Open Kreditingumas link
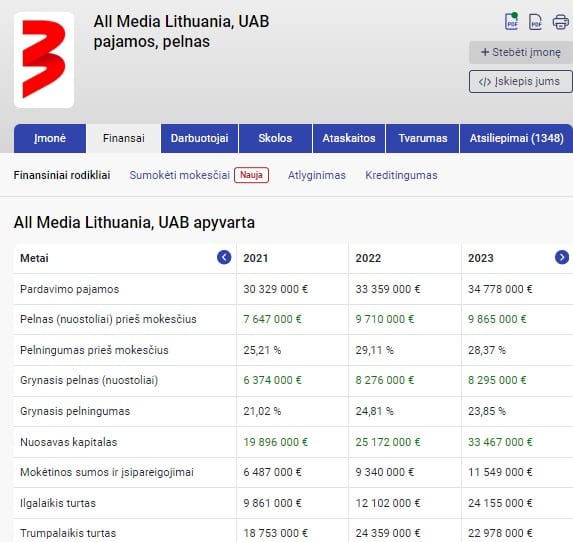The height and width of the screenshot is (542, 573). [x=401, y=175]
